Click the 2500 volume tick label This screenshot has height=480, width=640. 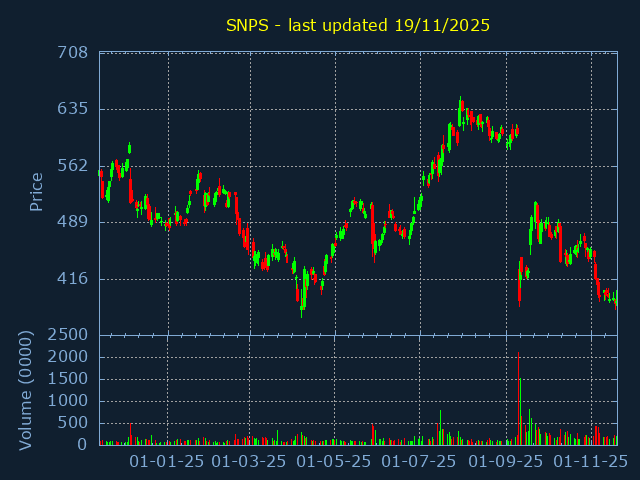[x=66, y=335]
